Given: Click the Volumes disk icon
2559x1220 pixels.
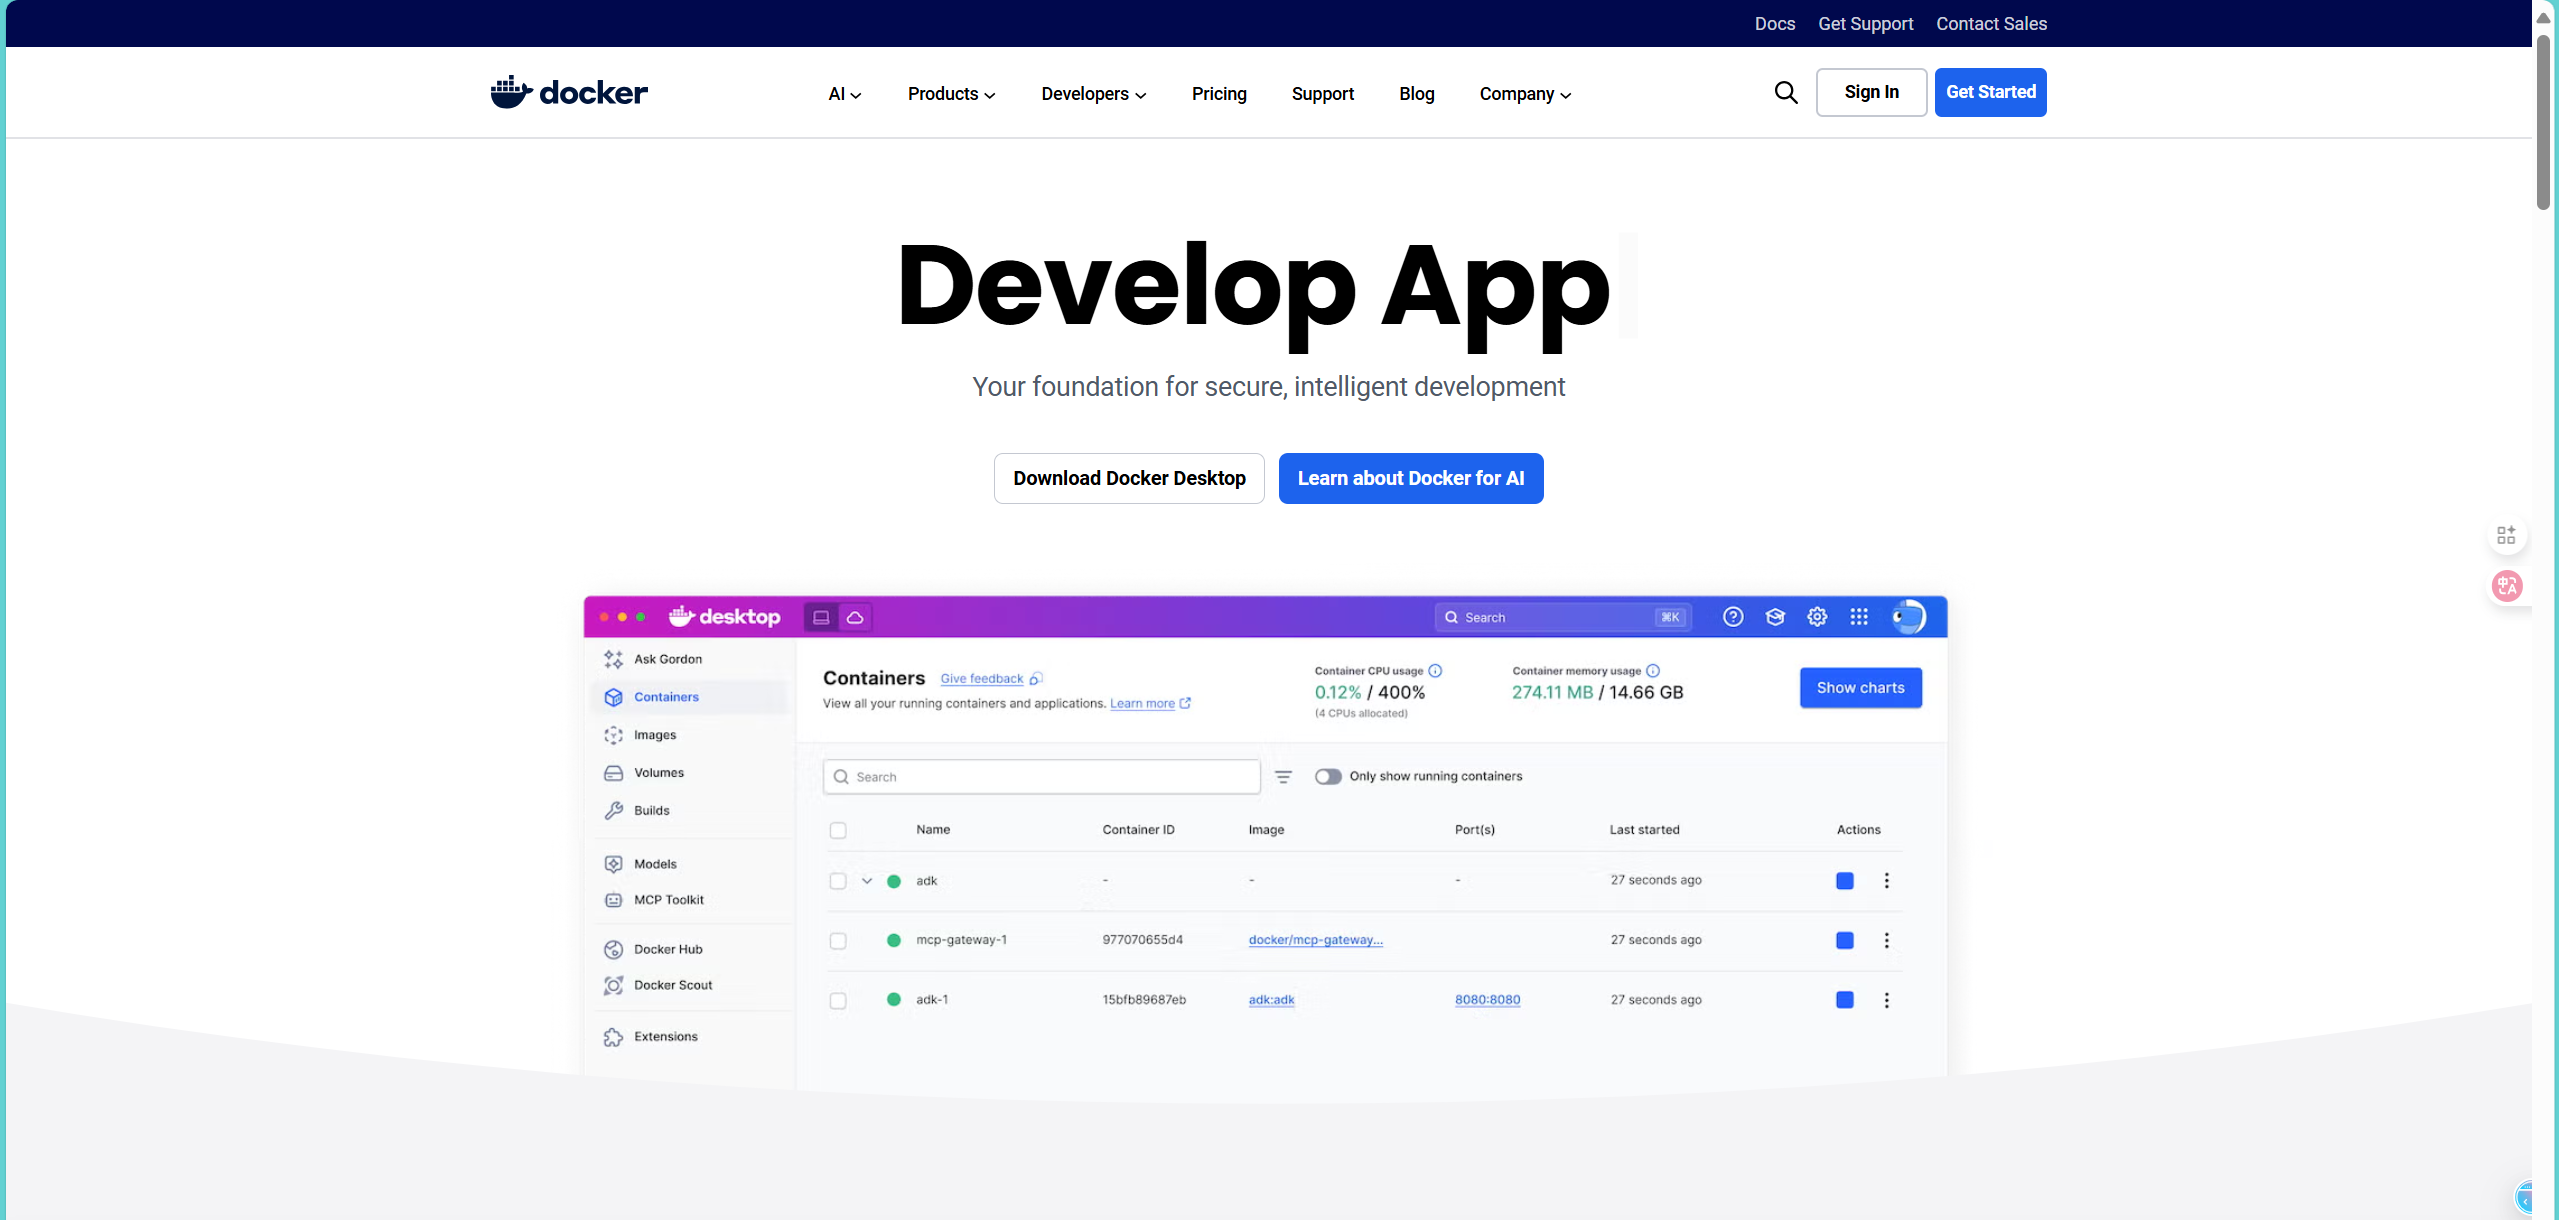Looking at the screenshot, I should [x=613, y=773].
